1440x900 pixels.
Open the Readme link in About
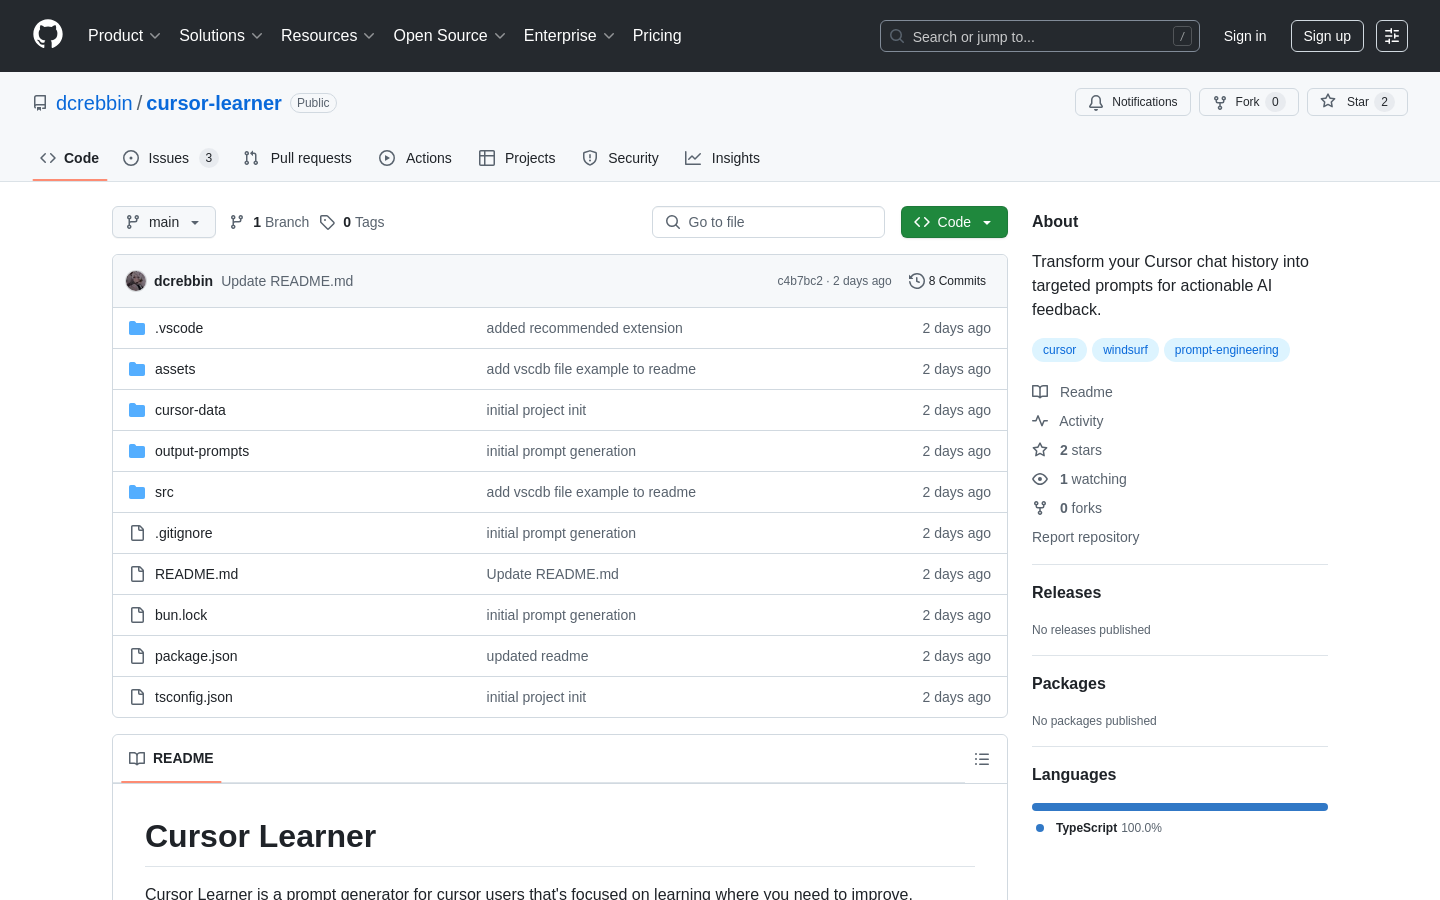[1072, 392]
